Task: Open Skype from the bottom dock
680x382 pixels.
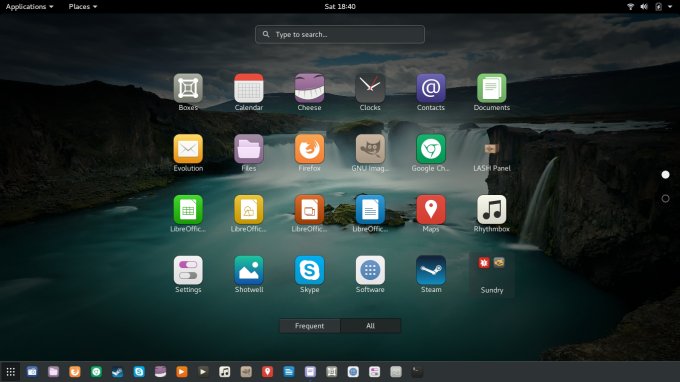Action: tap(139, 372)
